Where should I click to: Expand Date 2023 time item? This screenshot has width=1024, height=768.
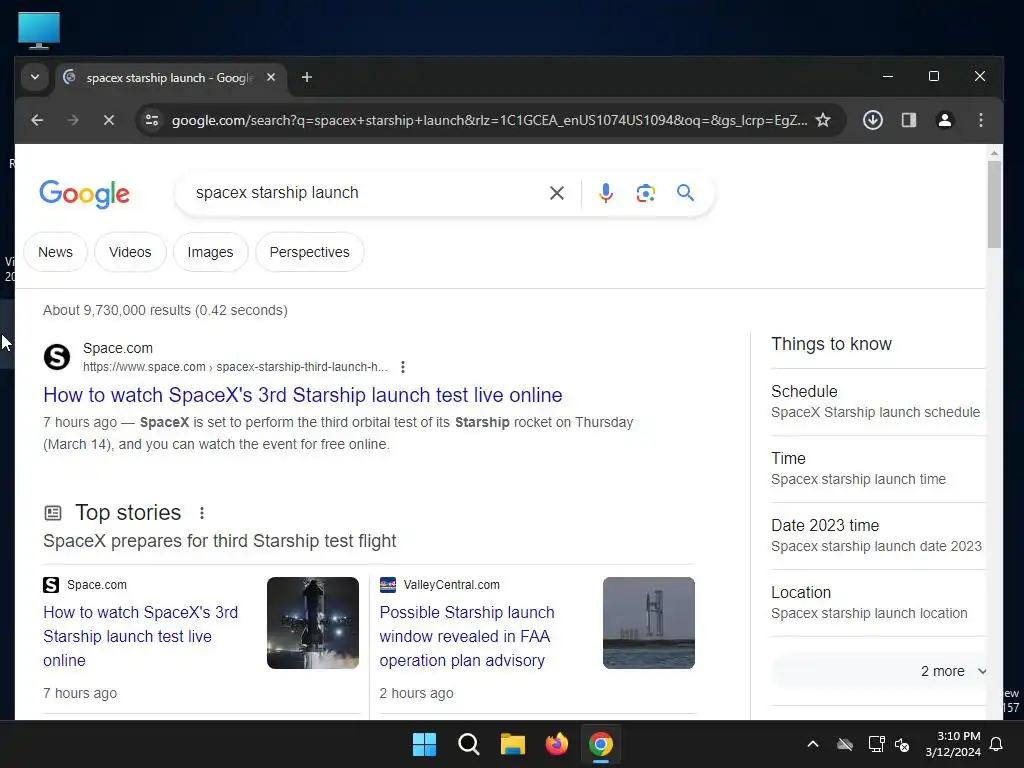(878, 536)
